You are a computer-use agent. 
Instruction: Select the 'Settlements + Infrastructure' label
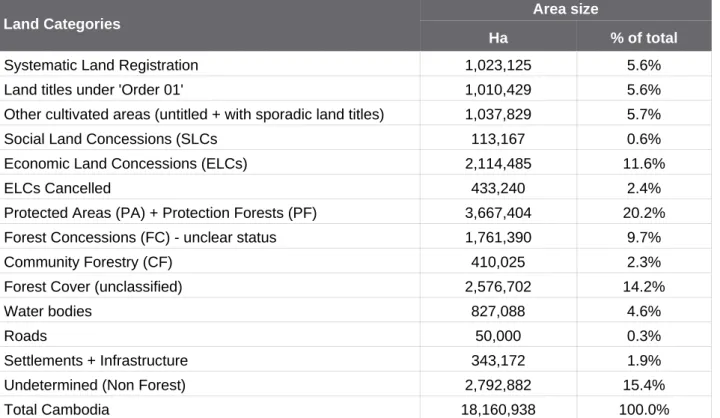tap(96, 361)
